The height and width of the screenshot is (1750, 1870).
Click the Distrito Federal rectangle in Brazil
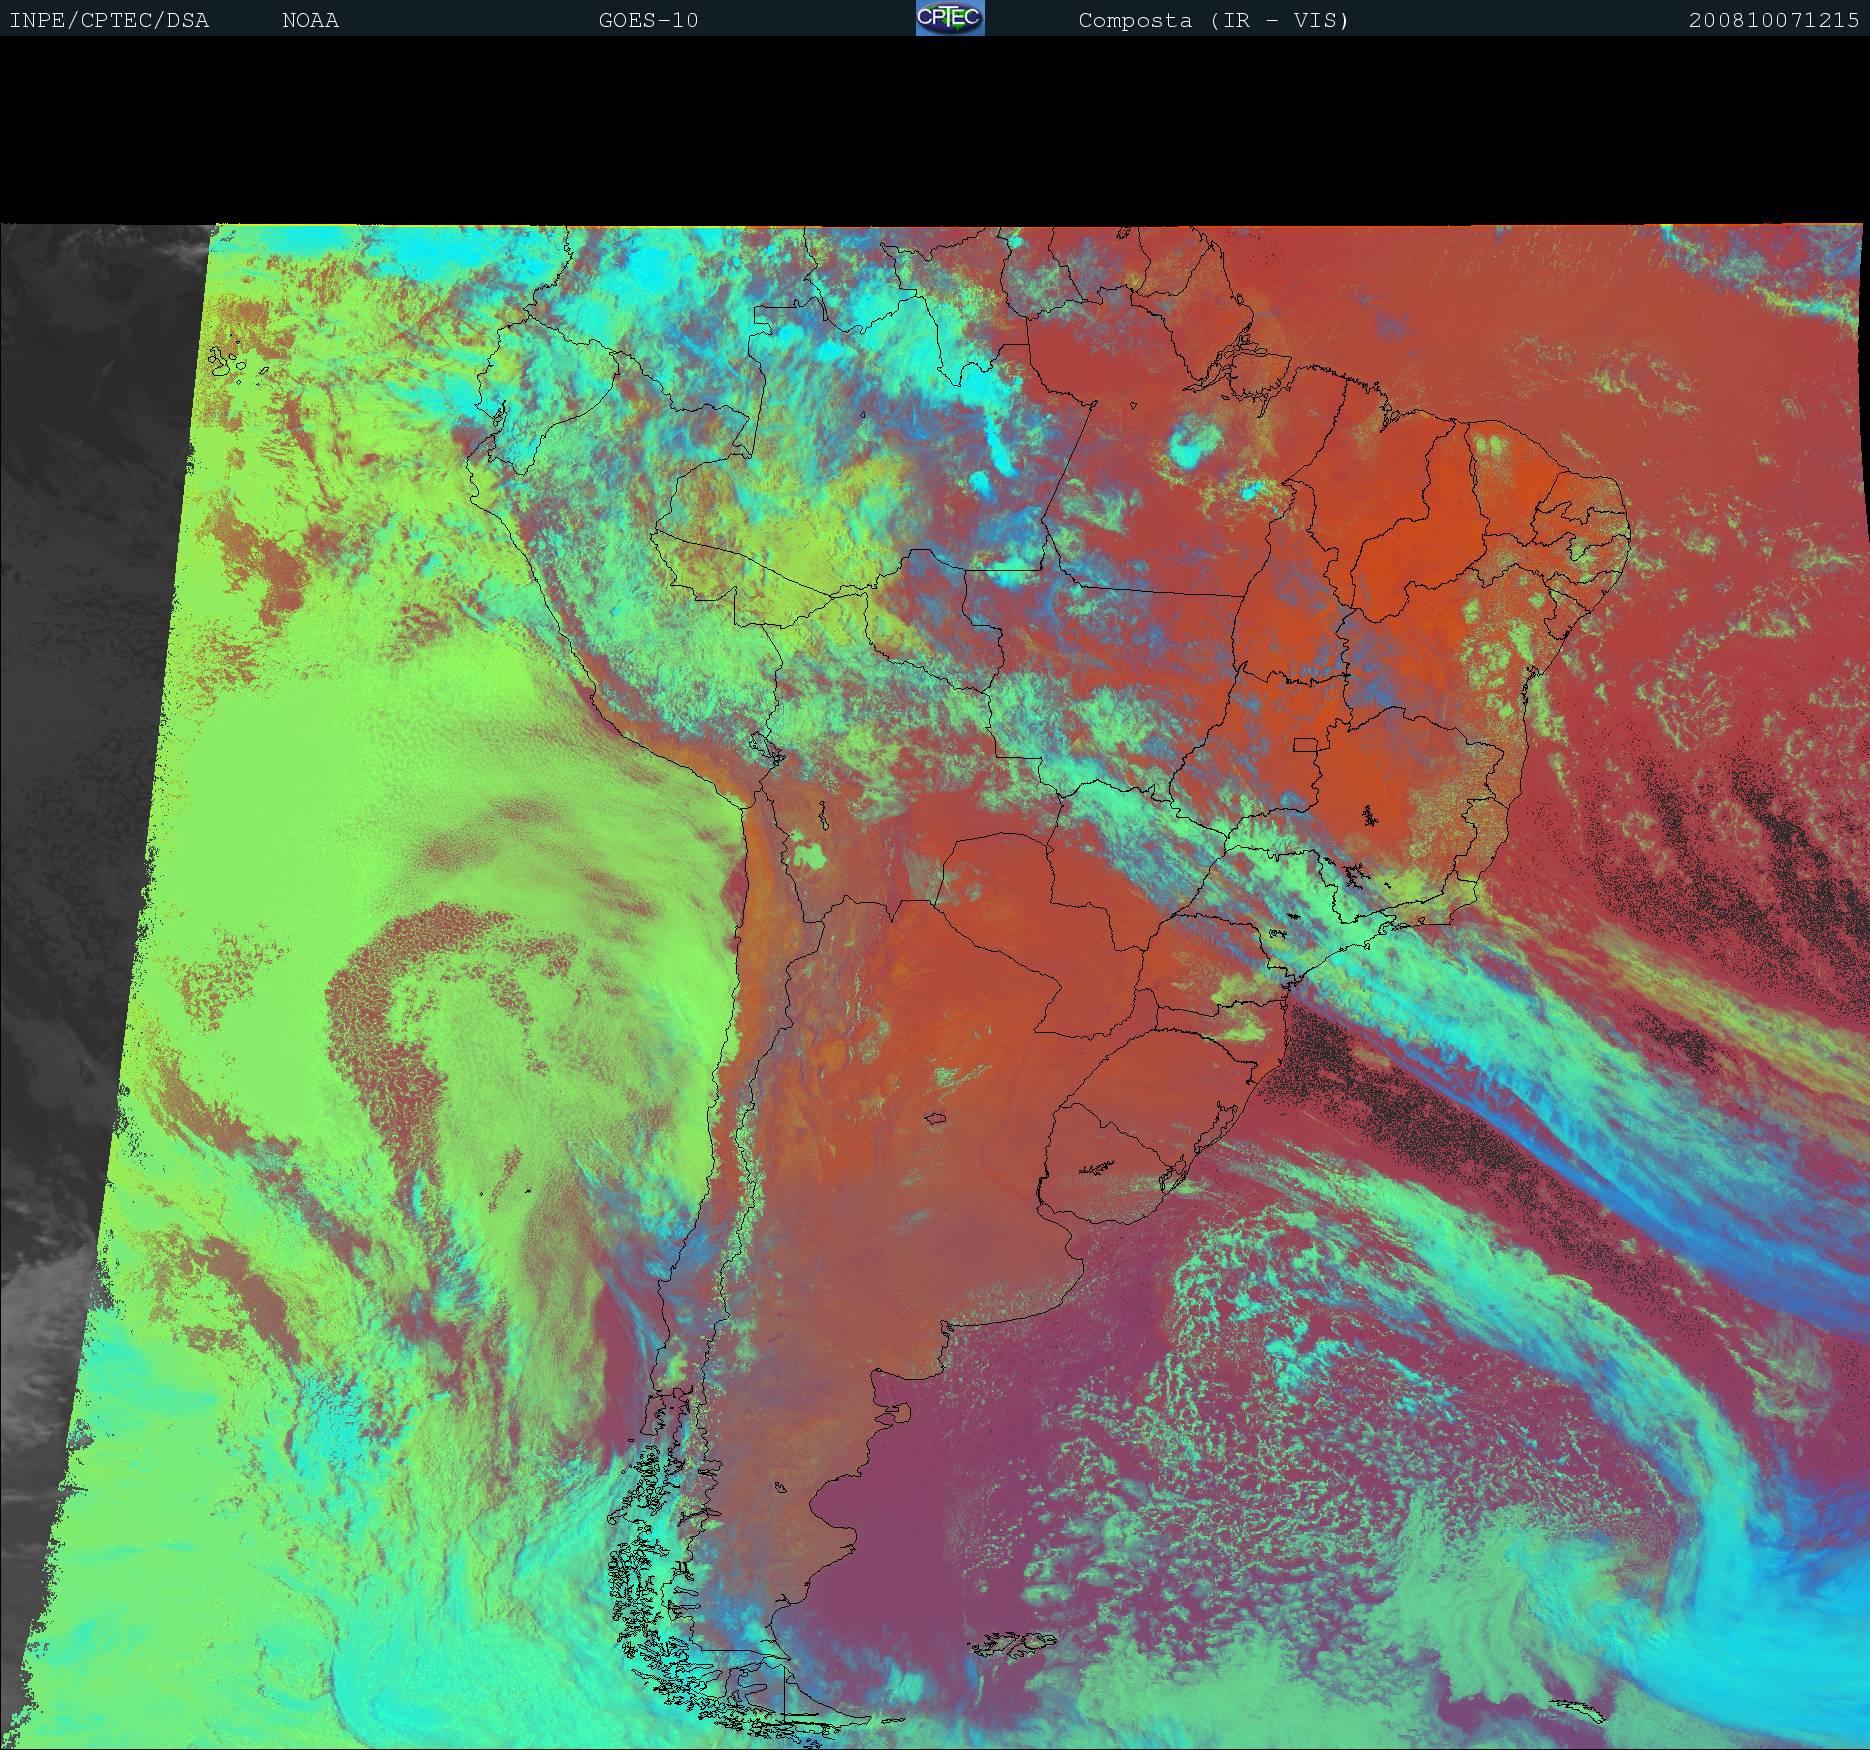(1306, 744)
